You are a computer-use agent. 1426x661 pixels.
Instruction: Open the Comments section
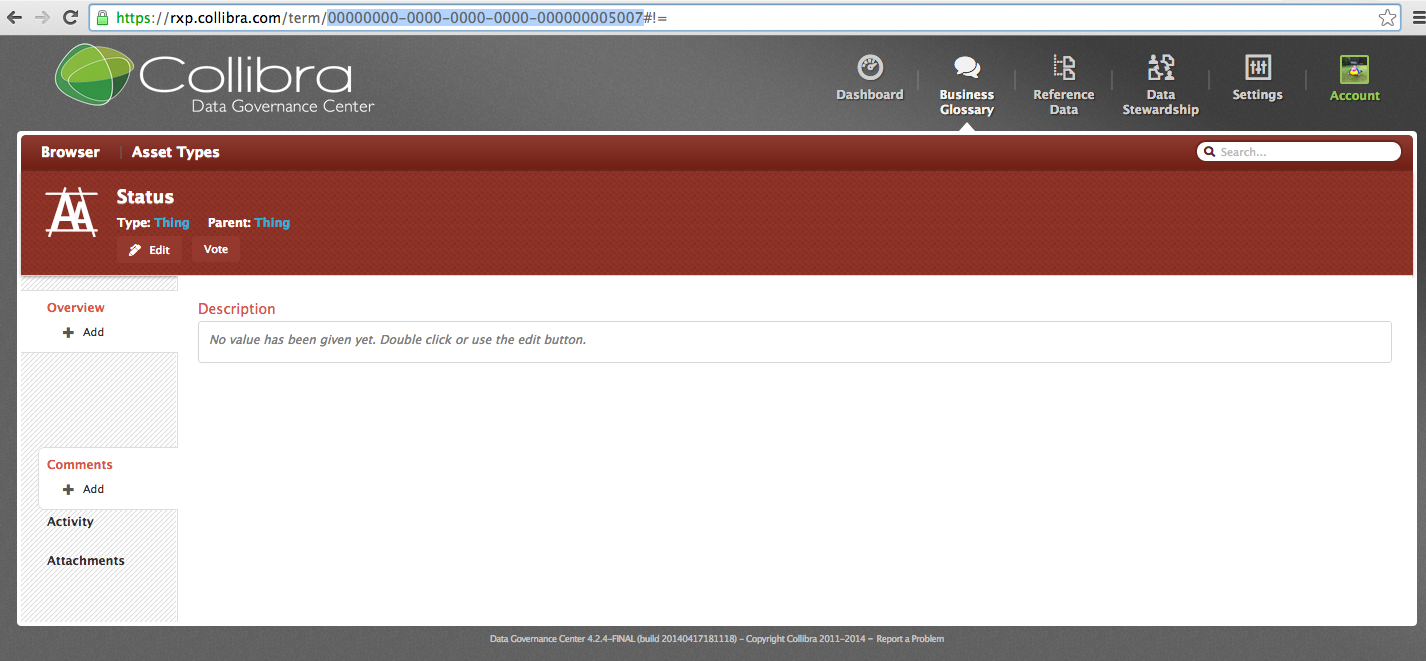(80, 465)
